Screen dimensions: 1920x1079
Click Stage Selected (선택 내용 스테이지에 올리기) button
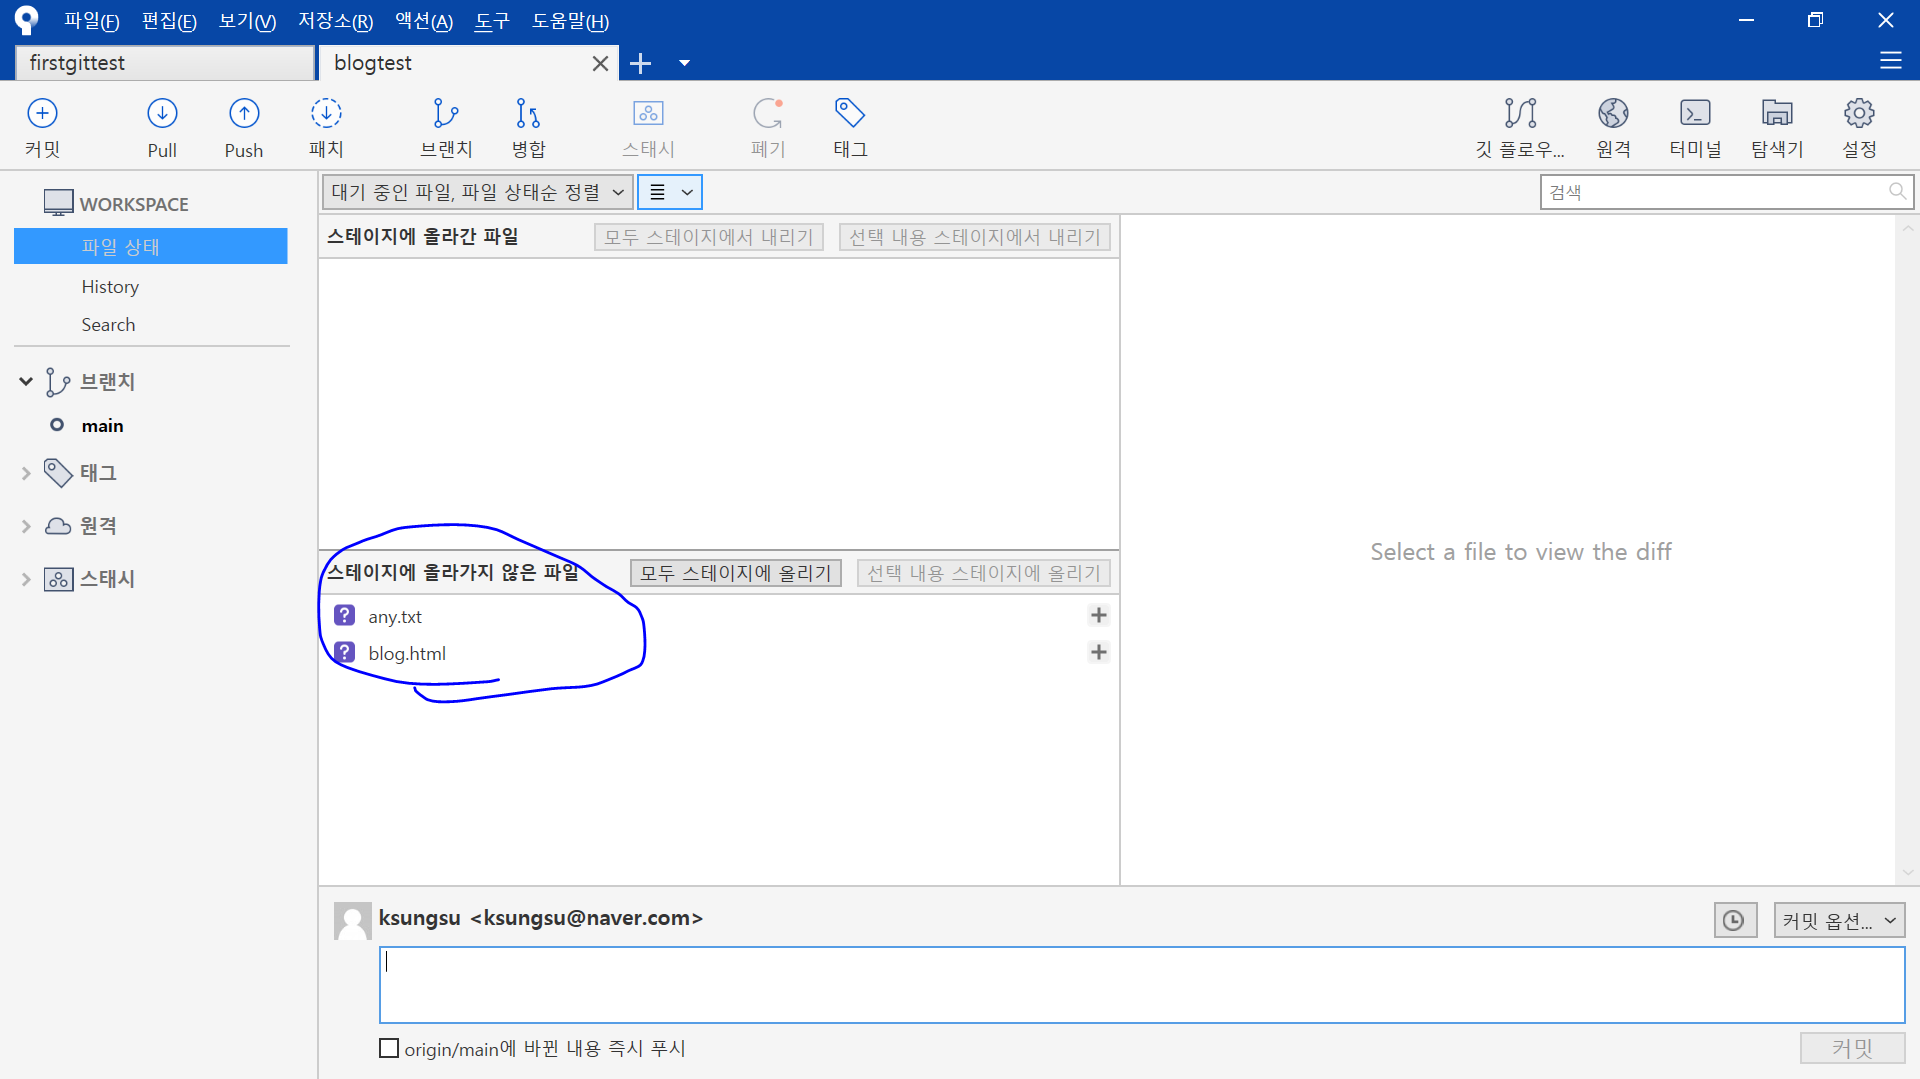(983, 573)
